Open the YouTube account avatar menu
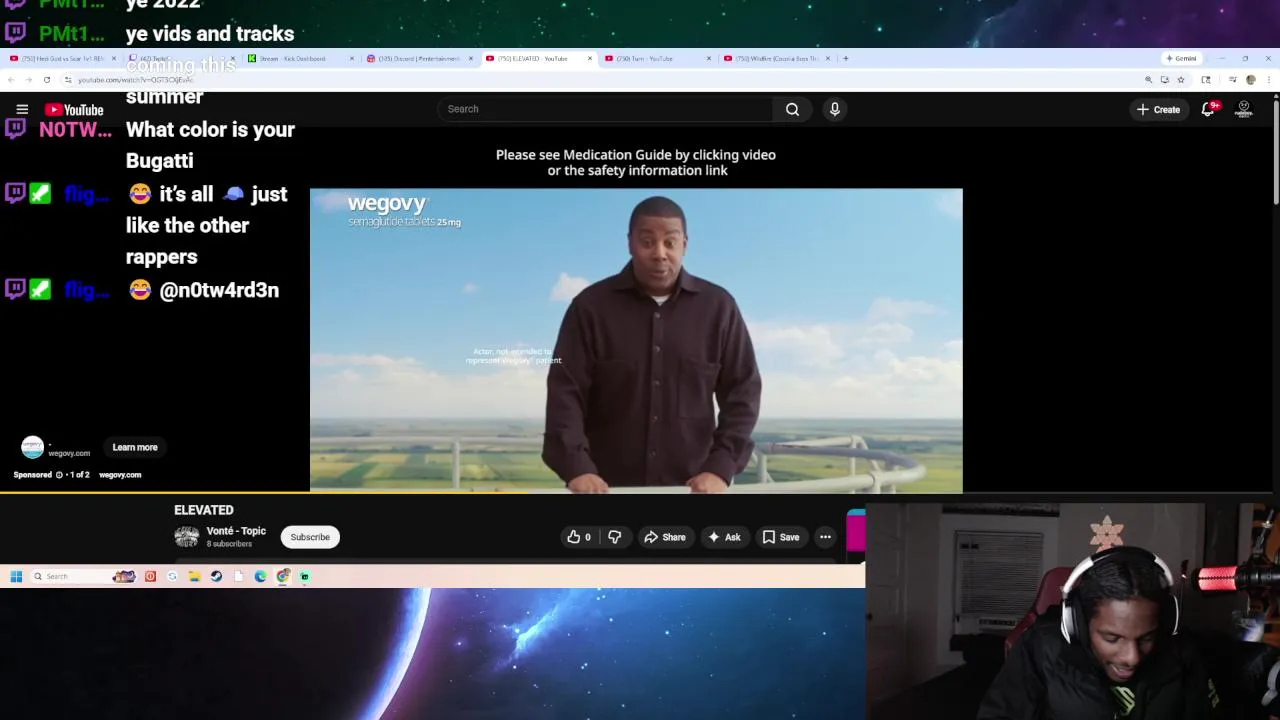The image size is (1280, 720). [1244, 109]
